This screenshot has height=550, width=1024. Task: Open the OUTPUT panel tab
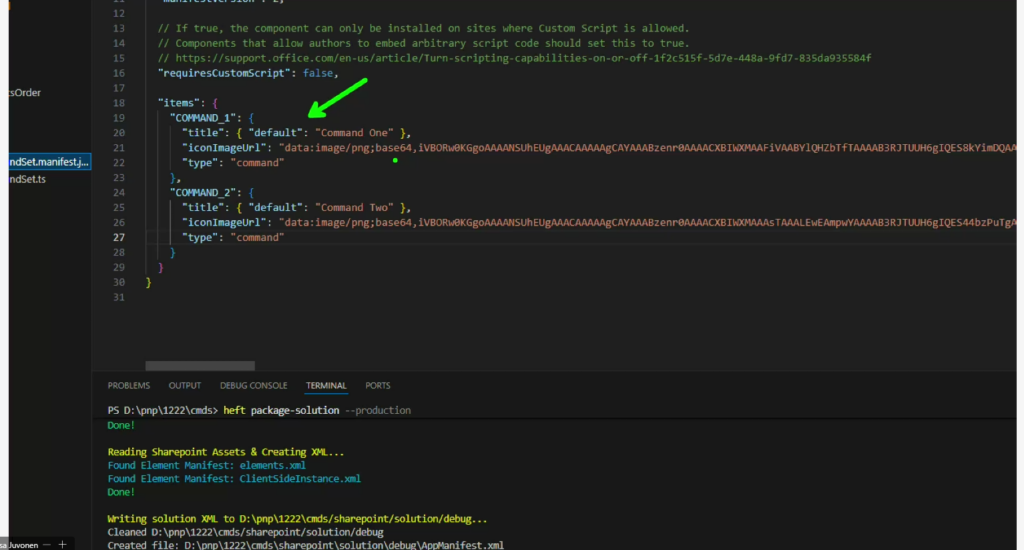(184, 385)
